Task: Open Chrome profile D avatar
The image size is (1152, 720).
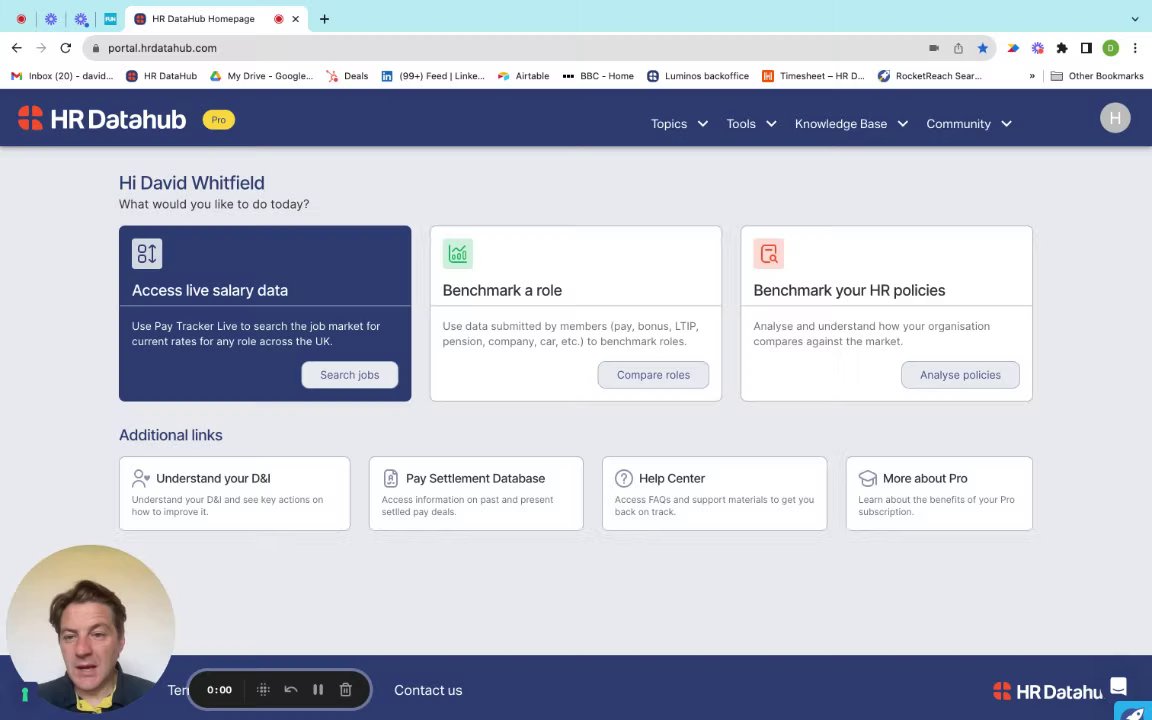Action: click(1110, 48)
